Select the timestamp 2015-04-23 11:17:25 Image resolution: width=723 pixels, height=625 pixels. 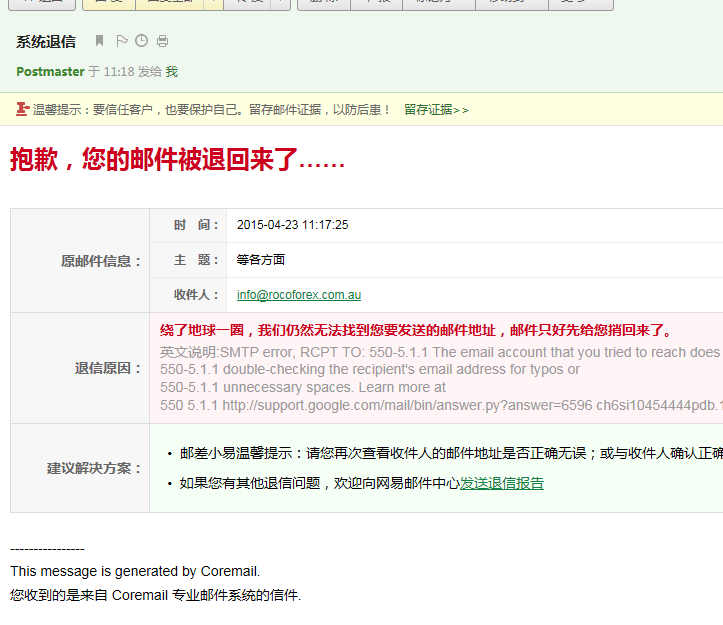pyautogui.click(x=292, y=225)
